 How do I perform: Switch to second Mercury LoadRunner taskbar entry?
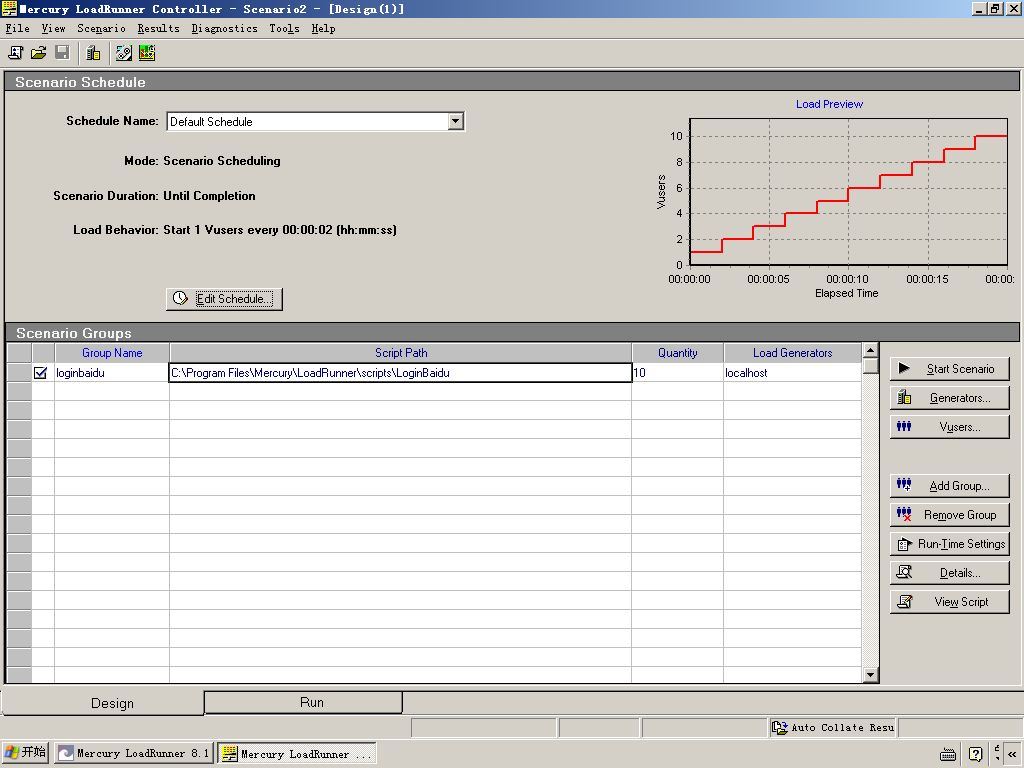297,753
